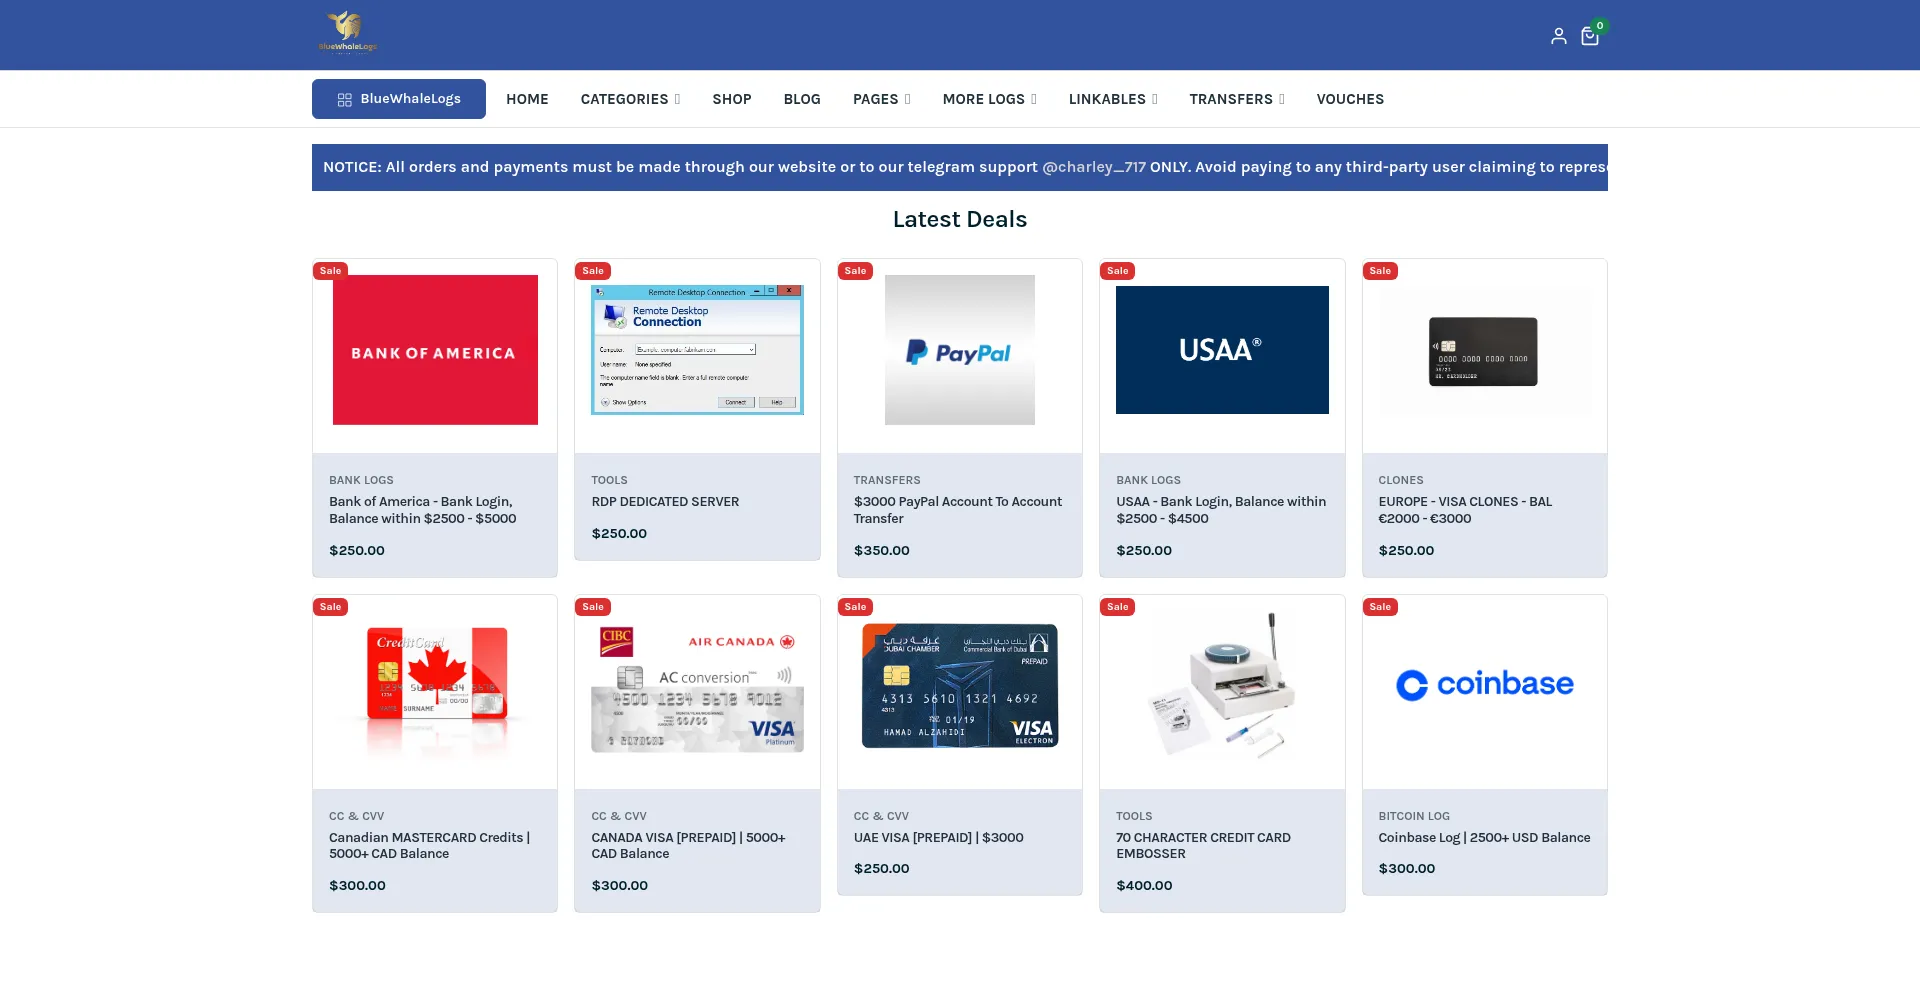Click the Sale badge on the embosser card
The height and width of the screenshot is (993, 1920).
1117,607
